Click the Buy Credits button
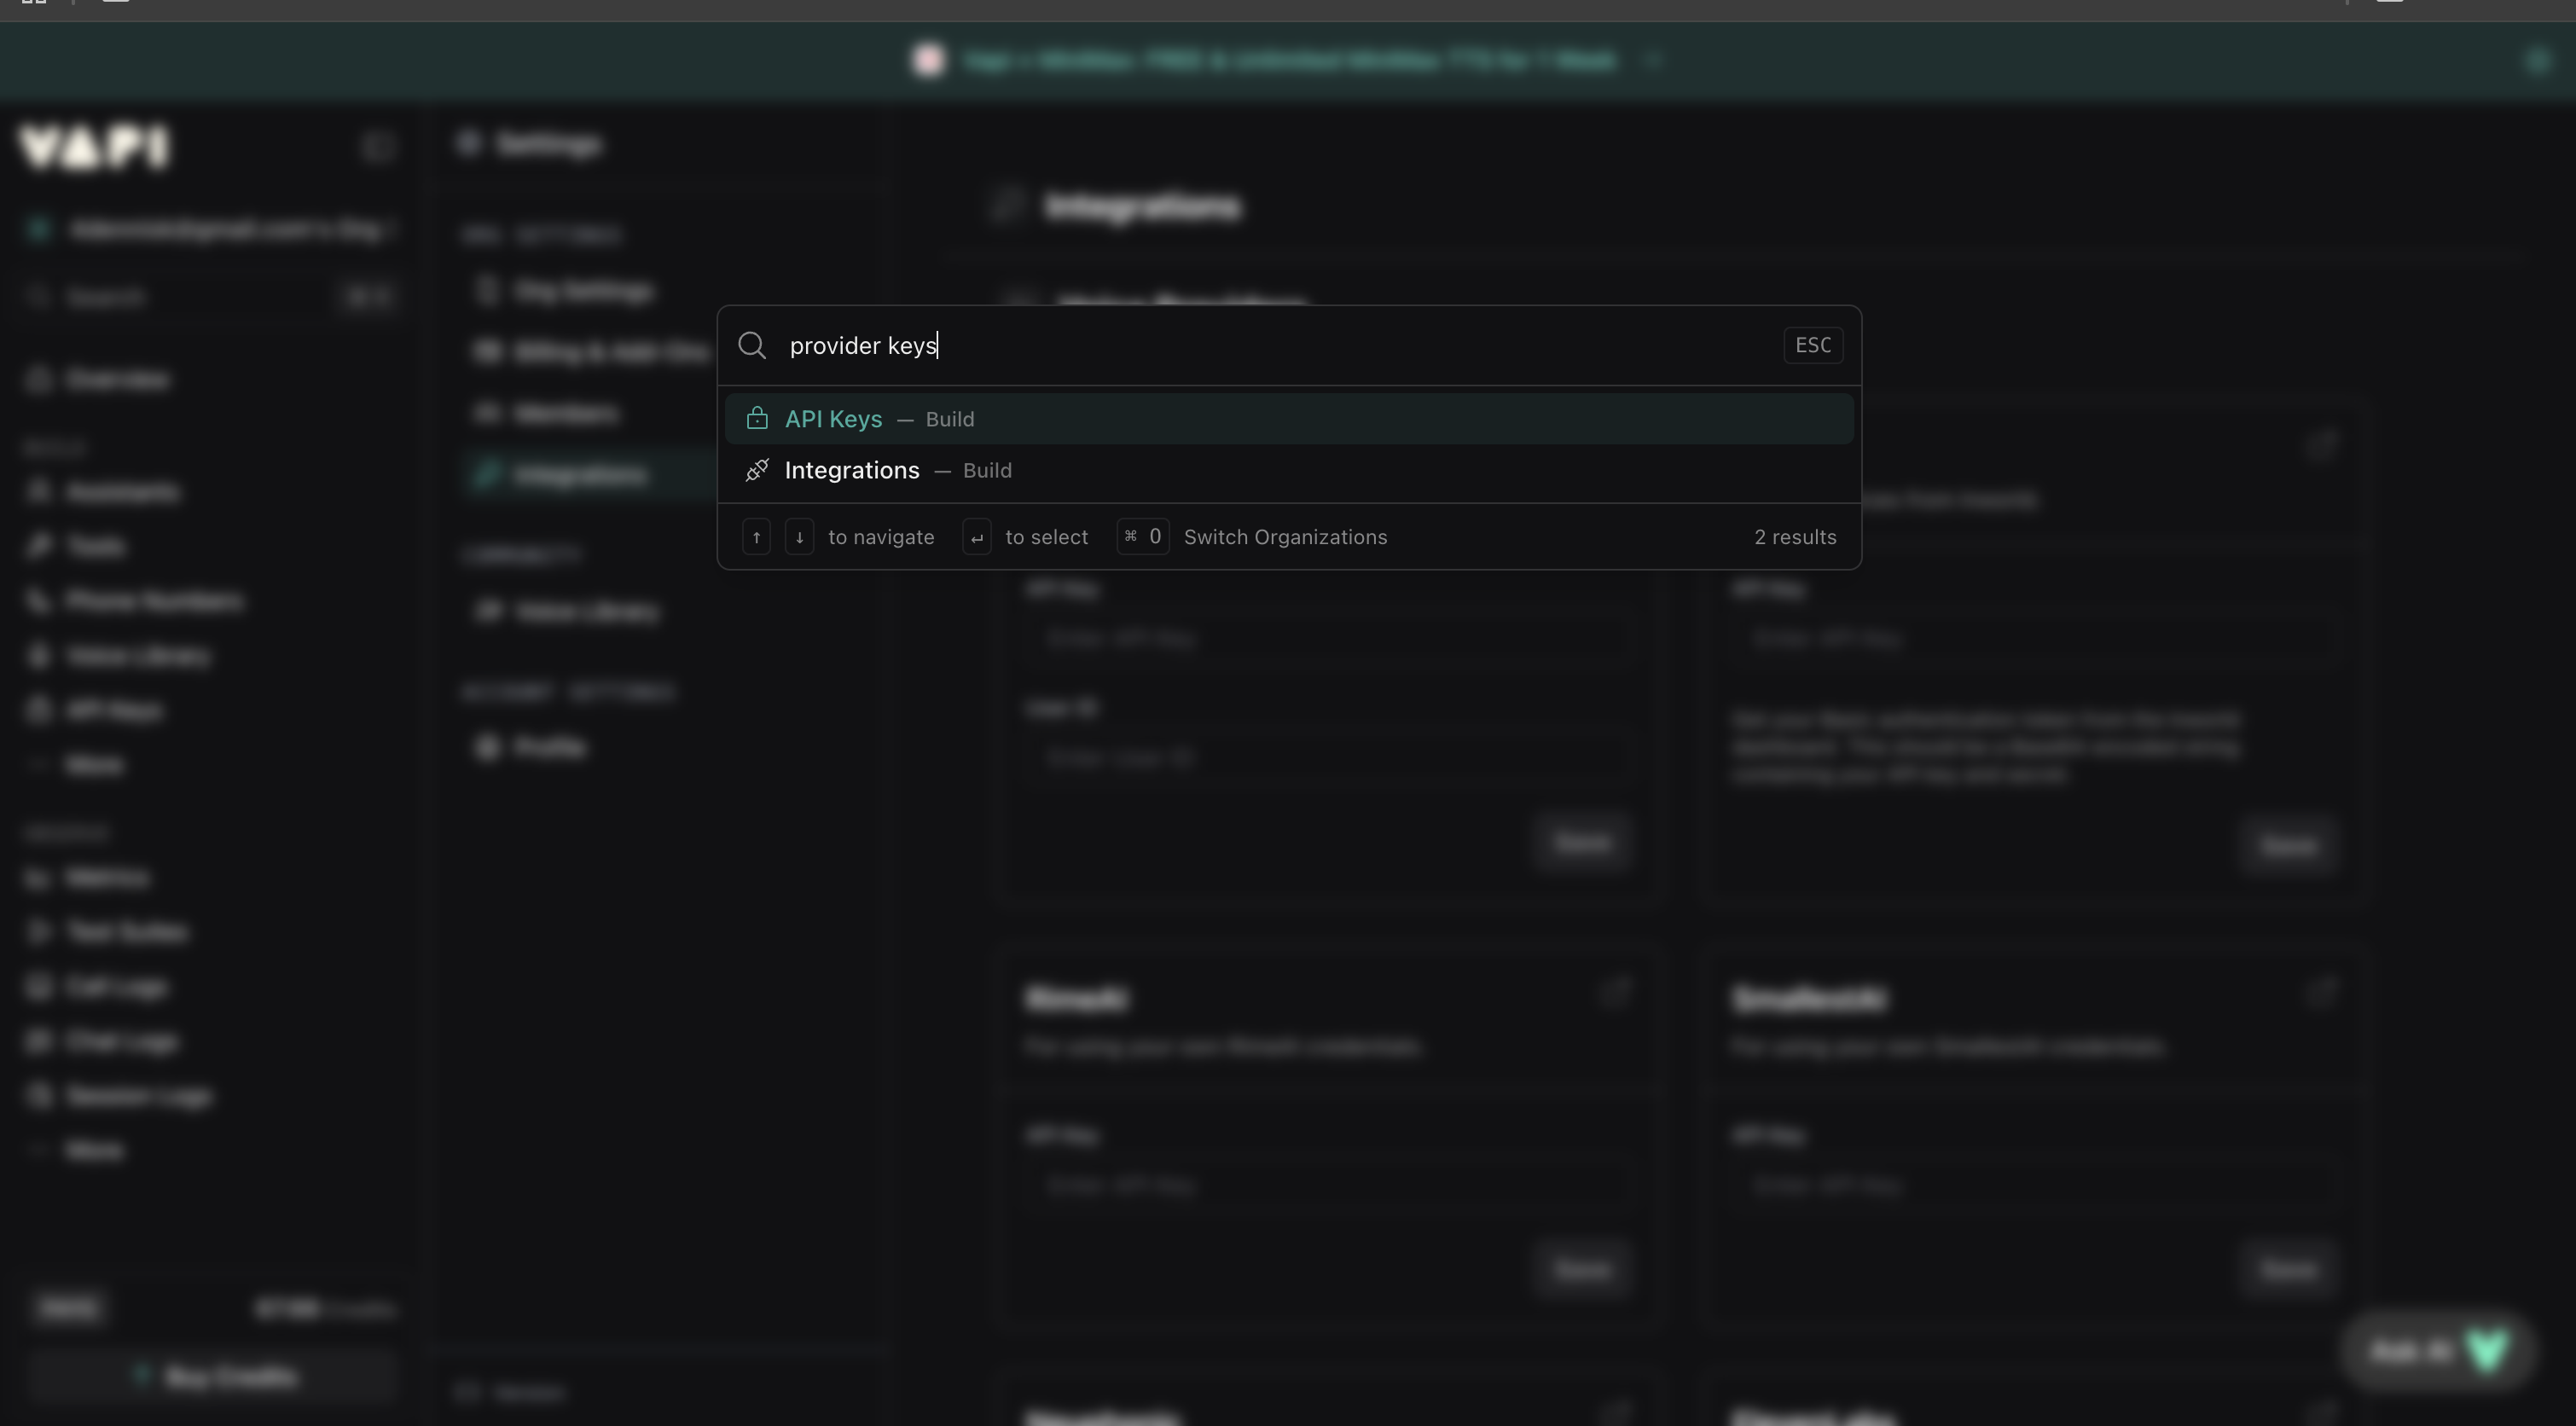 click(213, 1374)
